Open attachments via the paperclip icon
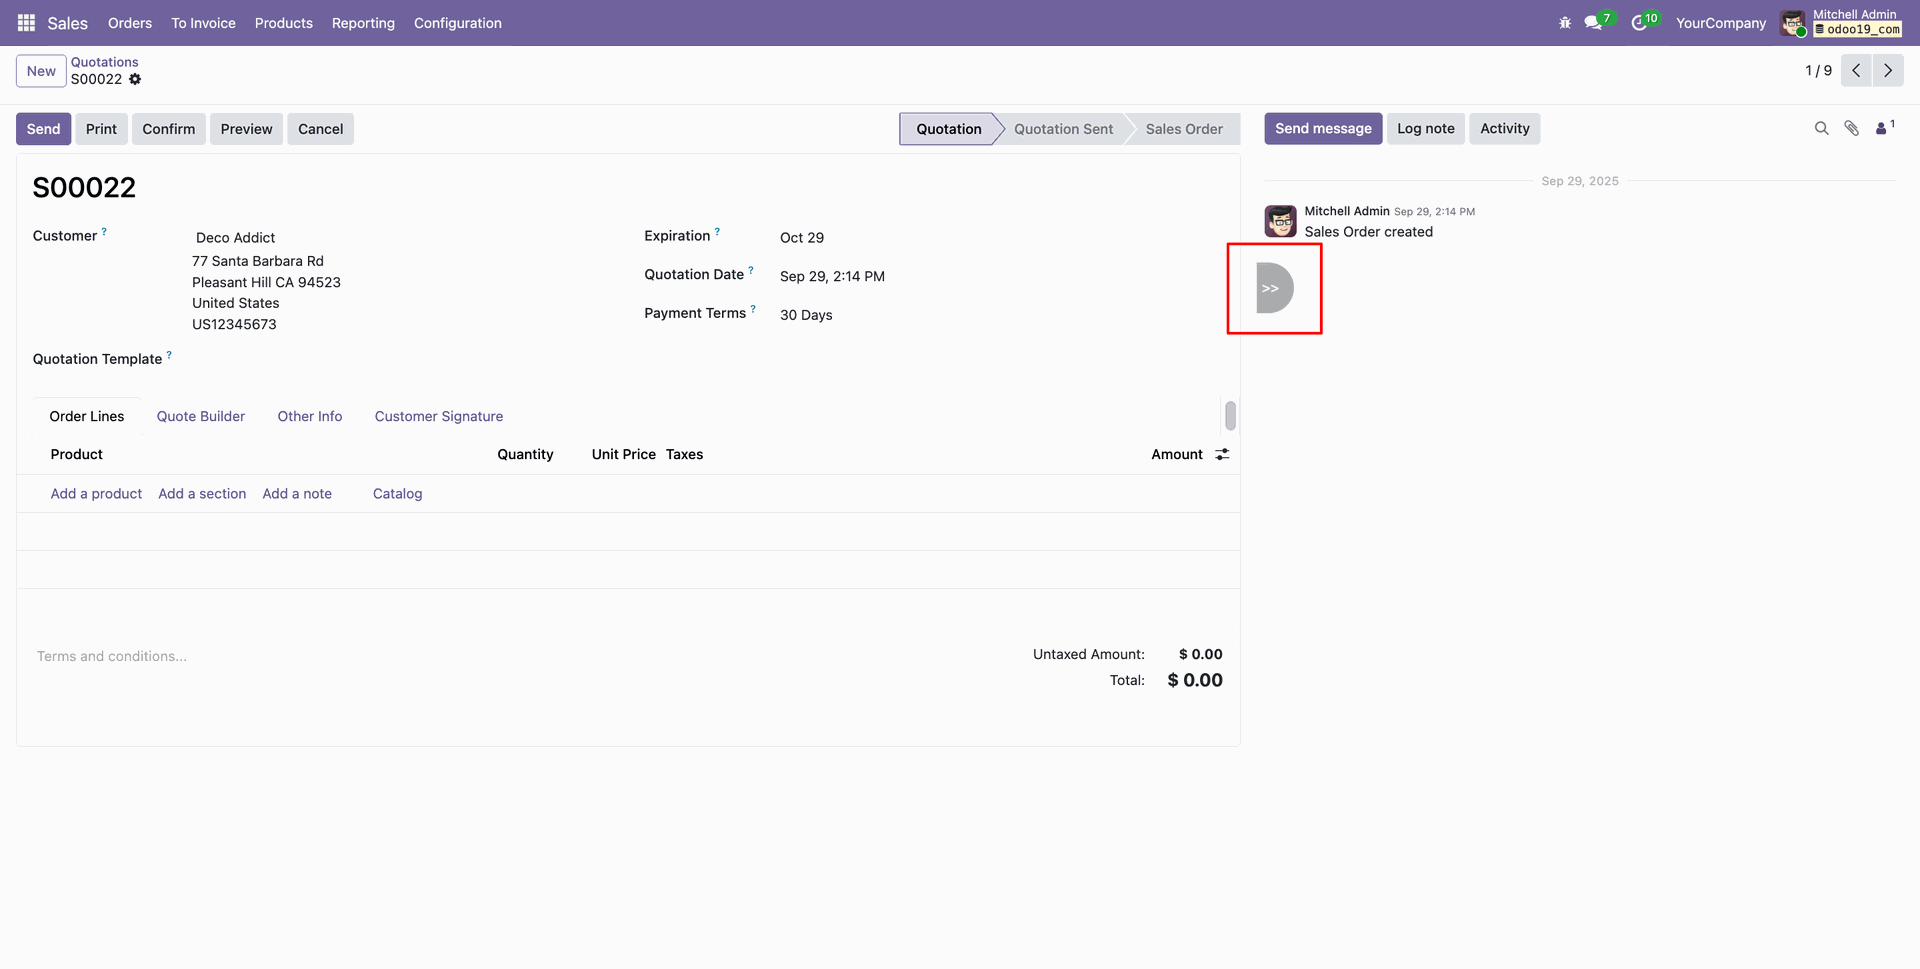 [1851, 129]
